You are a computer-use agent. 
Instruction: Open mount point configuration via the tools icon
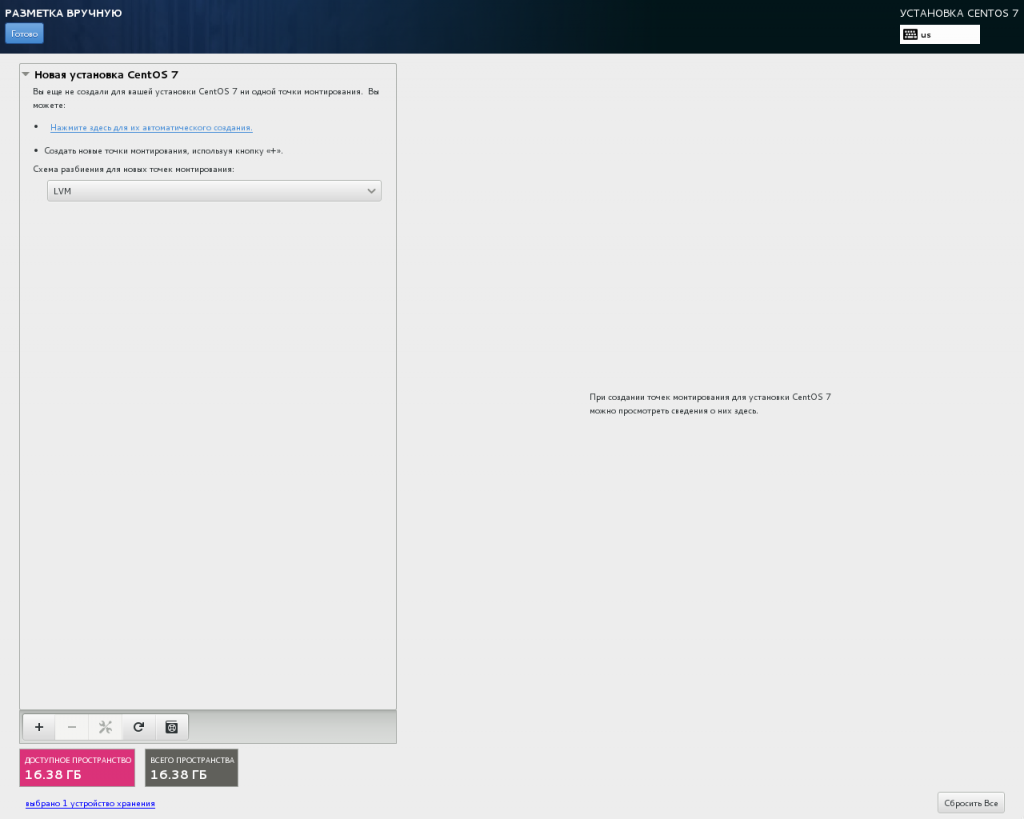coord(105,727)
